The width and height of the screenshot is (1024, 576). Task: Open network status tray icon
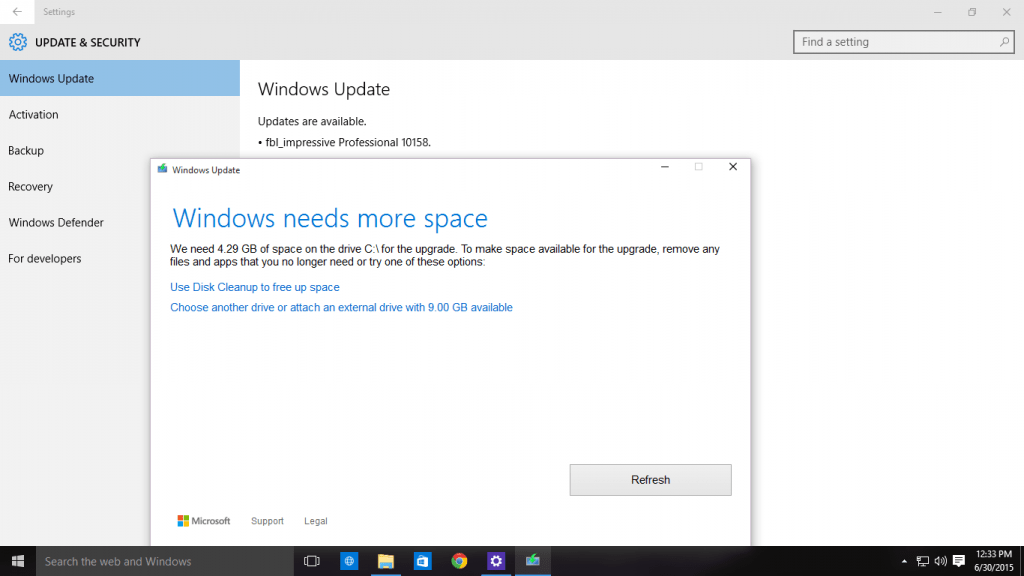coord(923,561)
